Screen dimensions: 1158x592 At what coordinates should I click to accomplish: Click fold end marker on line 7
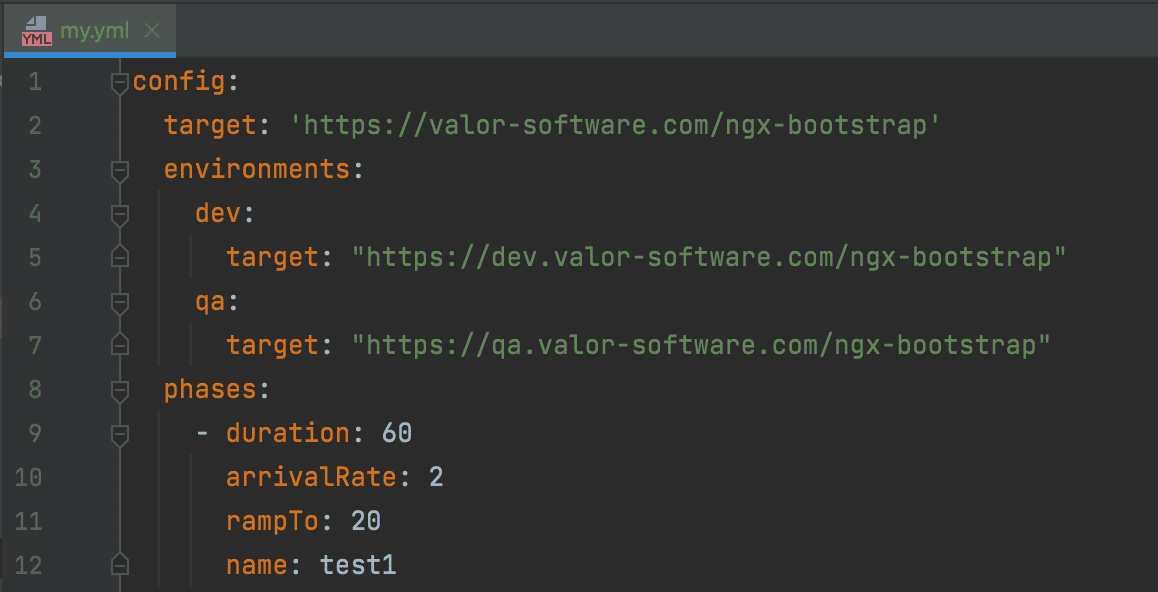pyautogui.click(x=120, y=345)
